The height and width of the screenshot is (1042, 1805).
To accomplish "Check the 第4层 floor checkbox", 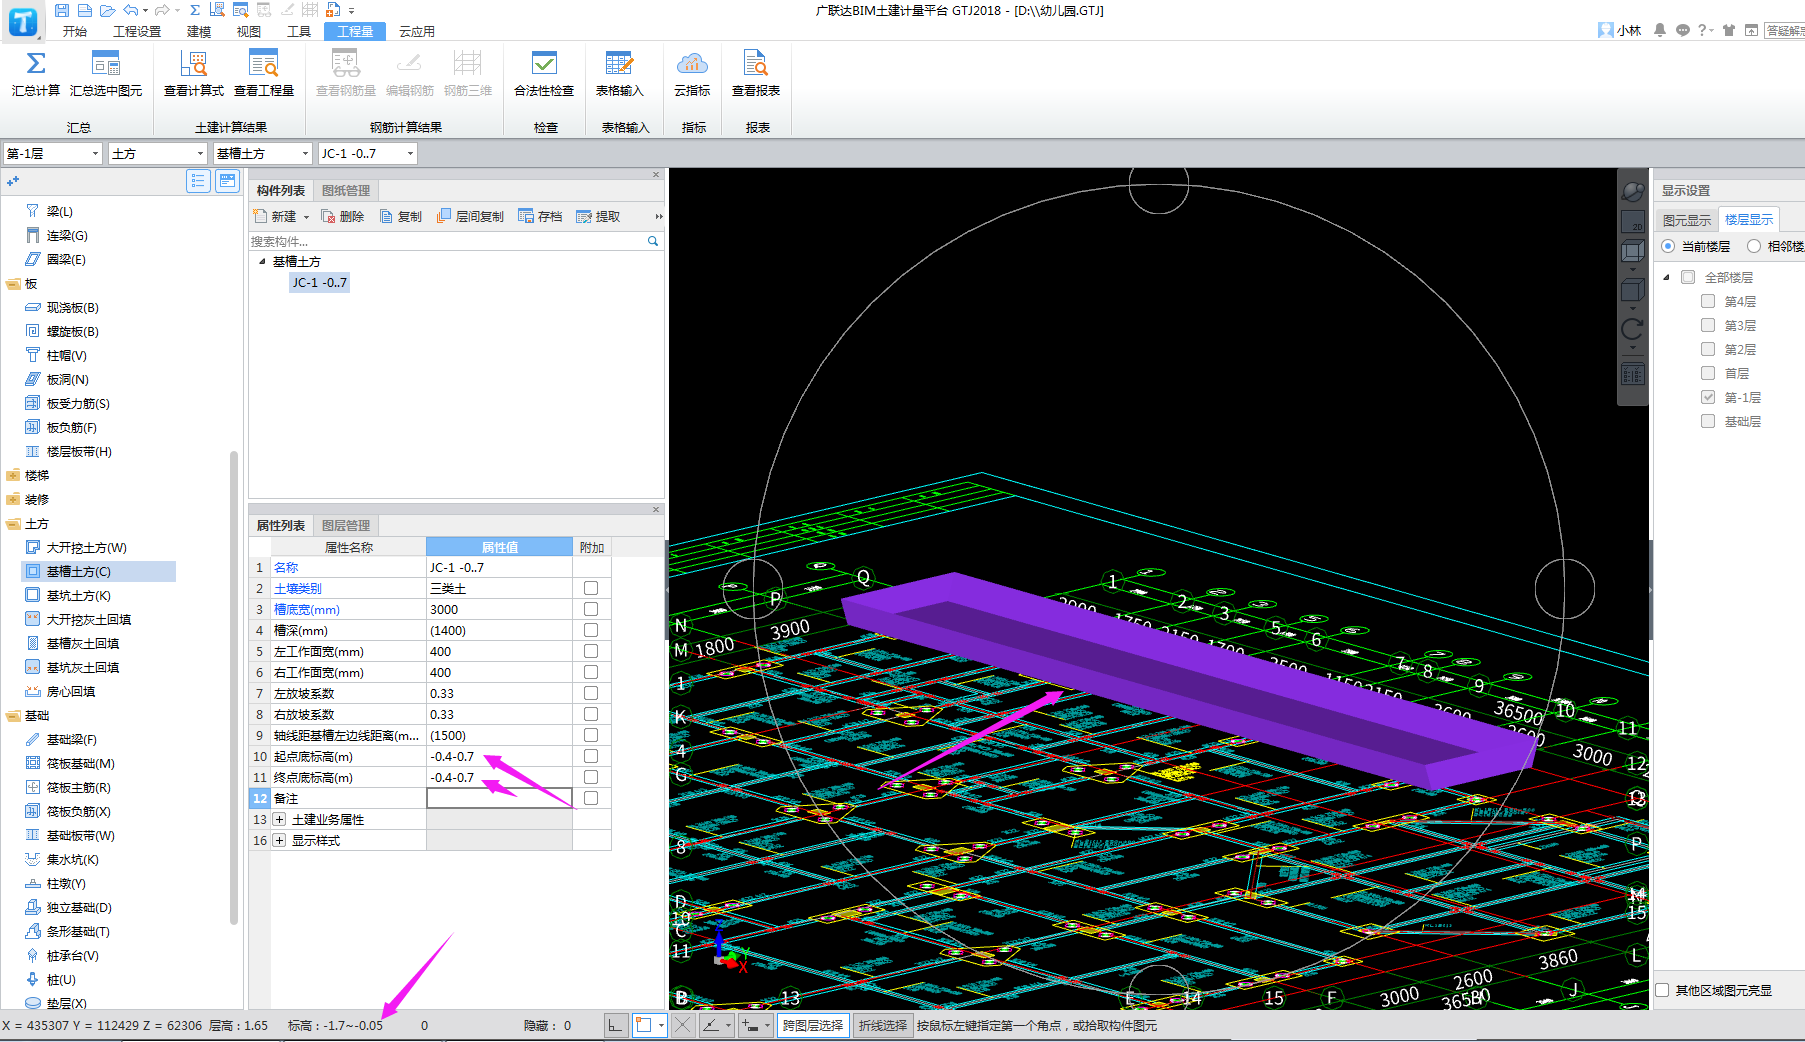I will click(1708, 301).
